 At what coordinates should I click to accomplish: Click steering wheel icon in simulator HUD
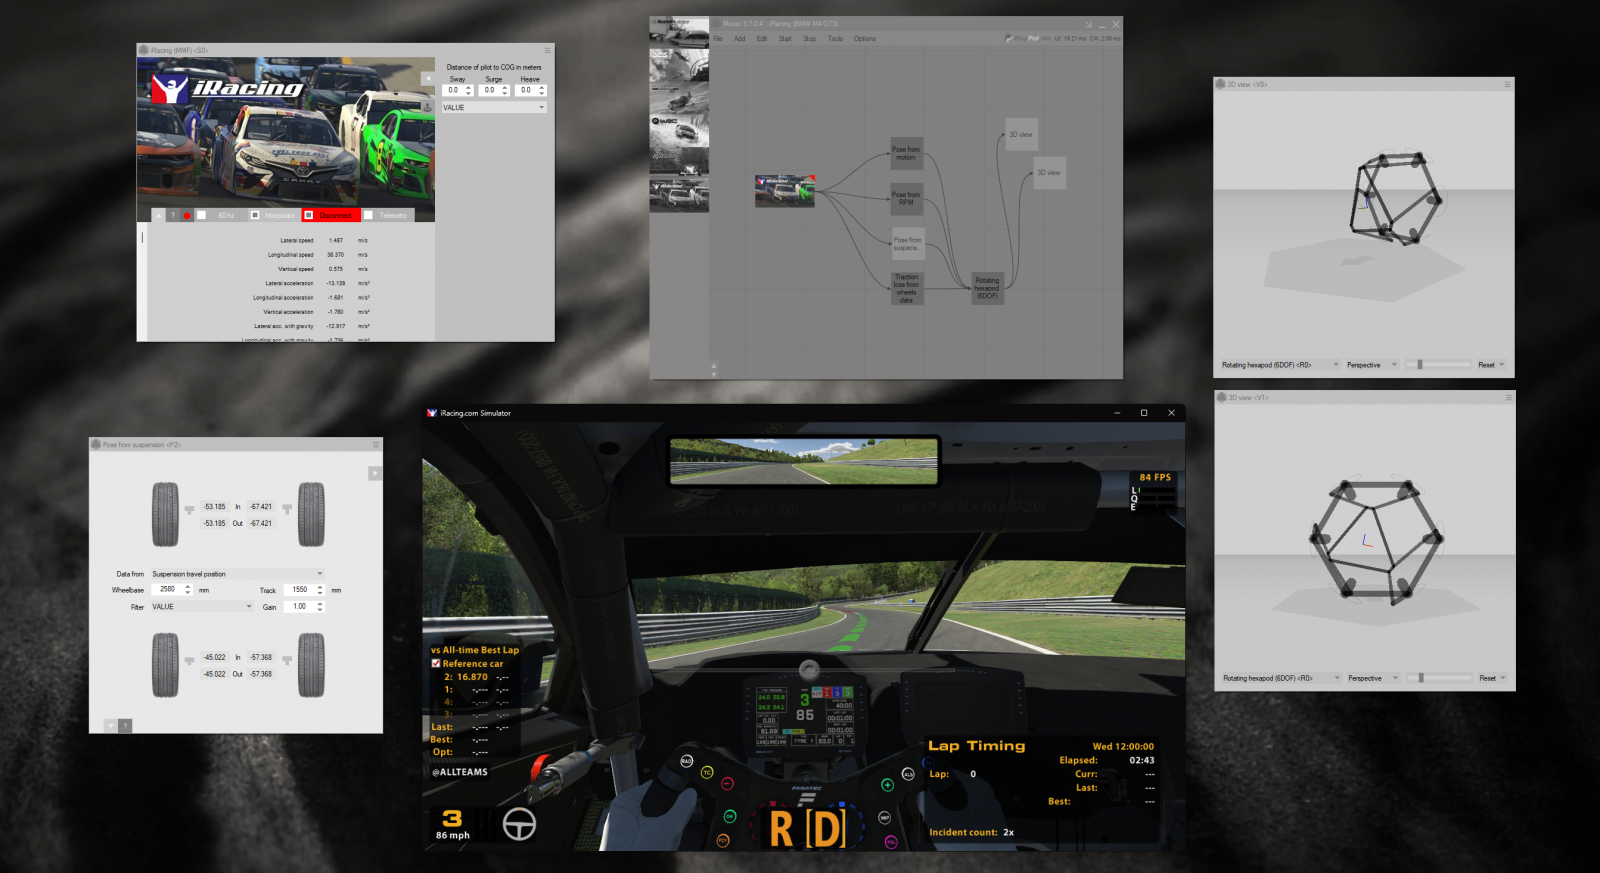pos(519,824)
